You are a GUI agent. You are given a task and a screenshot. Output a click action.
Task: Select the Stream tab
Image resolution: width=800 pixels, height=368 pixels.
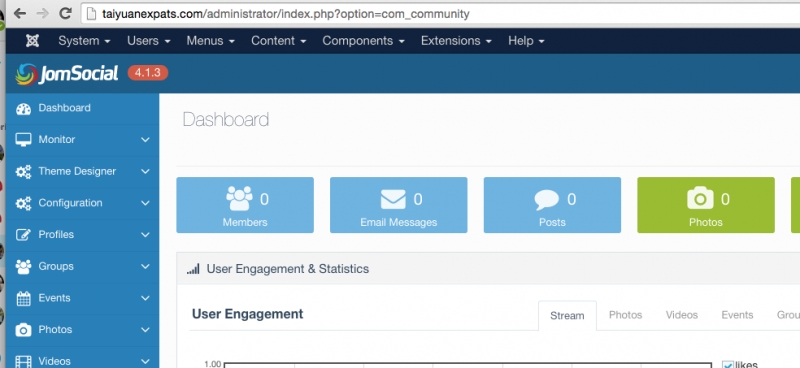(x=567, y=315)
